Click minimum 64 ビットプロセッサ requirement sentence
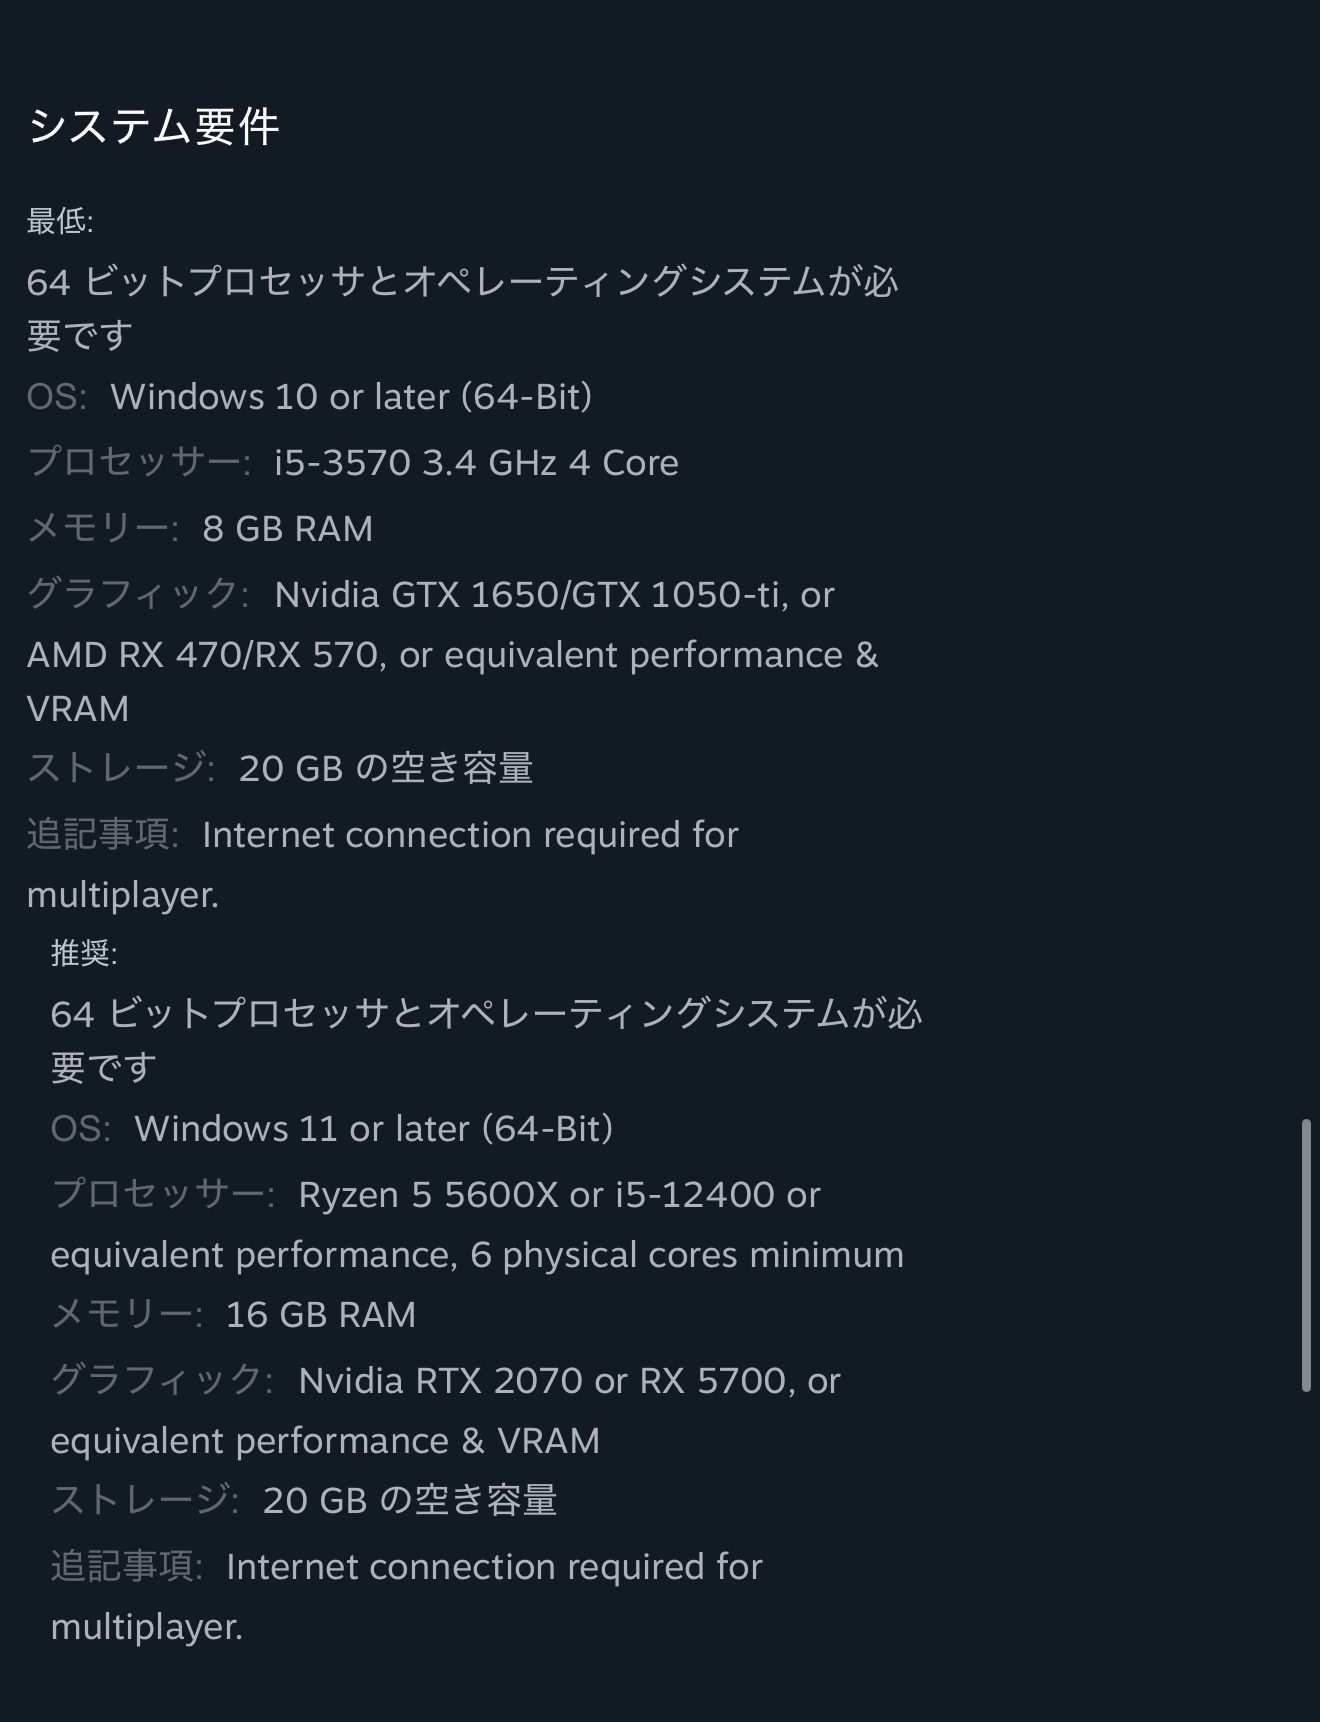 pyautogui.click(x=463, y=308)
